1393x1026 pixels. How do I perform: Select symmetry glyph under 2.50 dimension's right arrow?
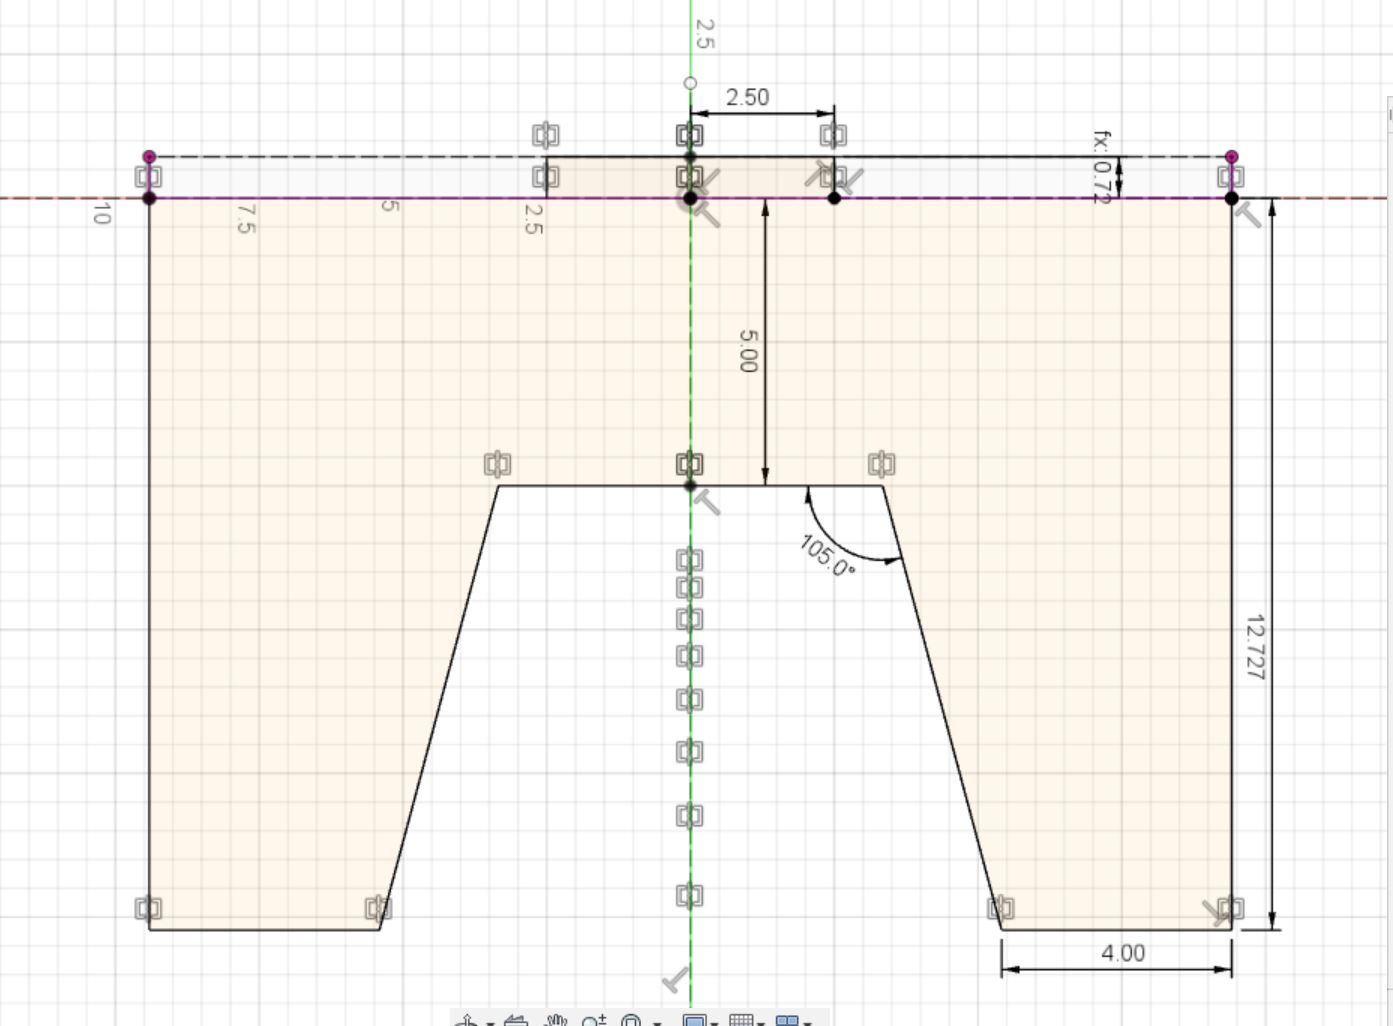click(833, 135)
